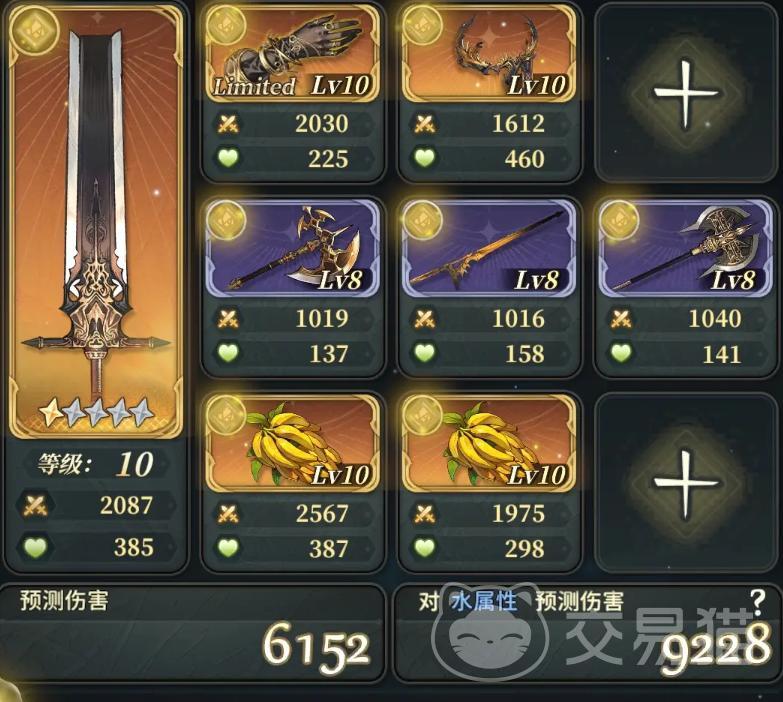
Task: Select the banana weapon with 1975 attack
Action: 488,443
